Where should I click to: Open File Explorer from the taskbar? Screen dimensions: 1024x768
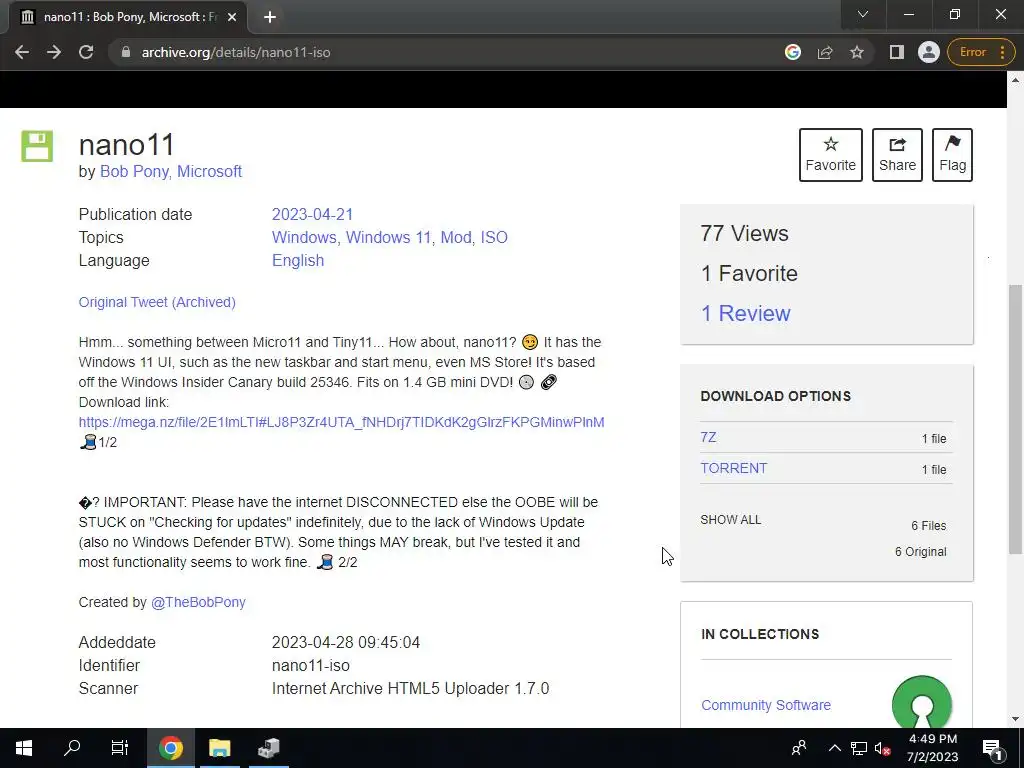219,748
